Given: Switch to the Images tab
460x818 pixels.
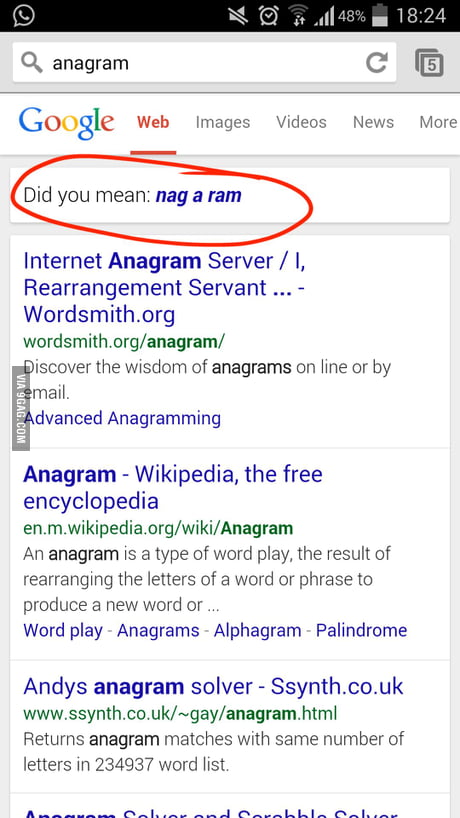Looking at the screenshot, I should click(x=223, y=122).
